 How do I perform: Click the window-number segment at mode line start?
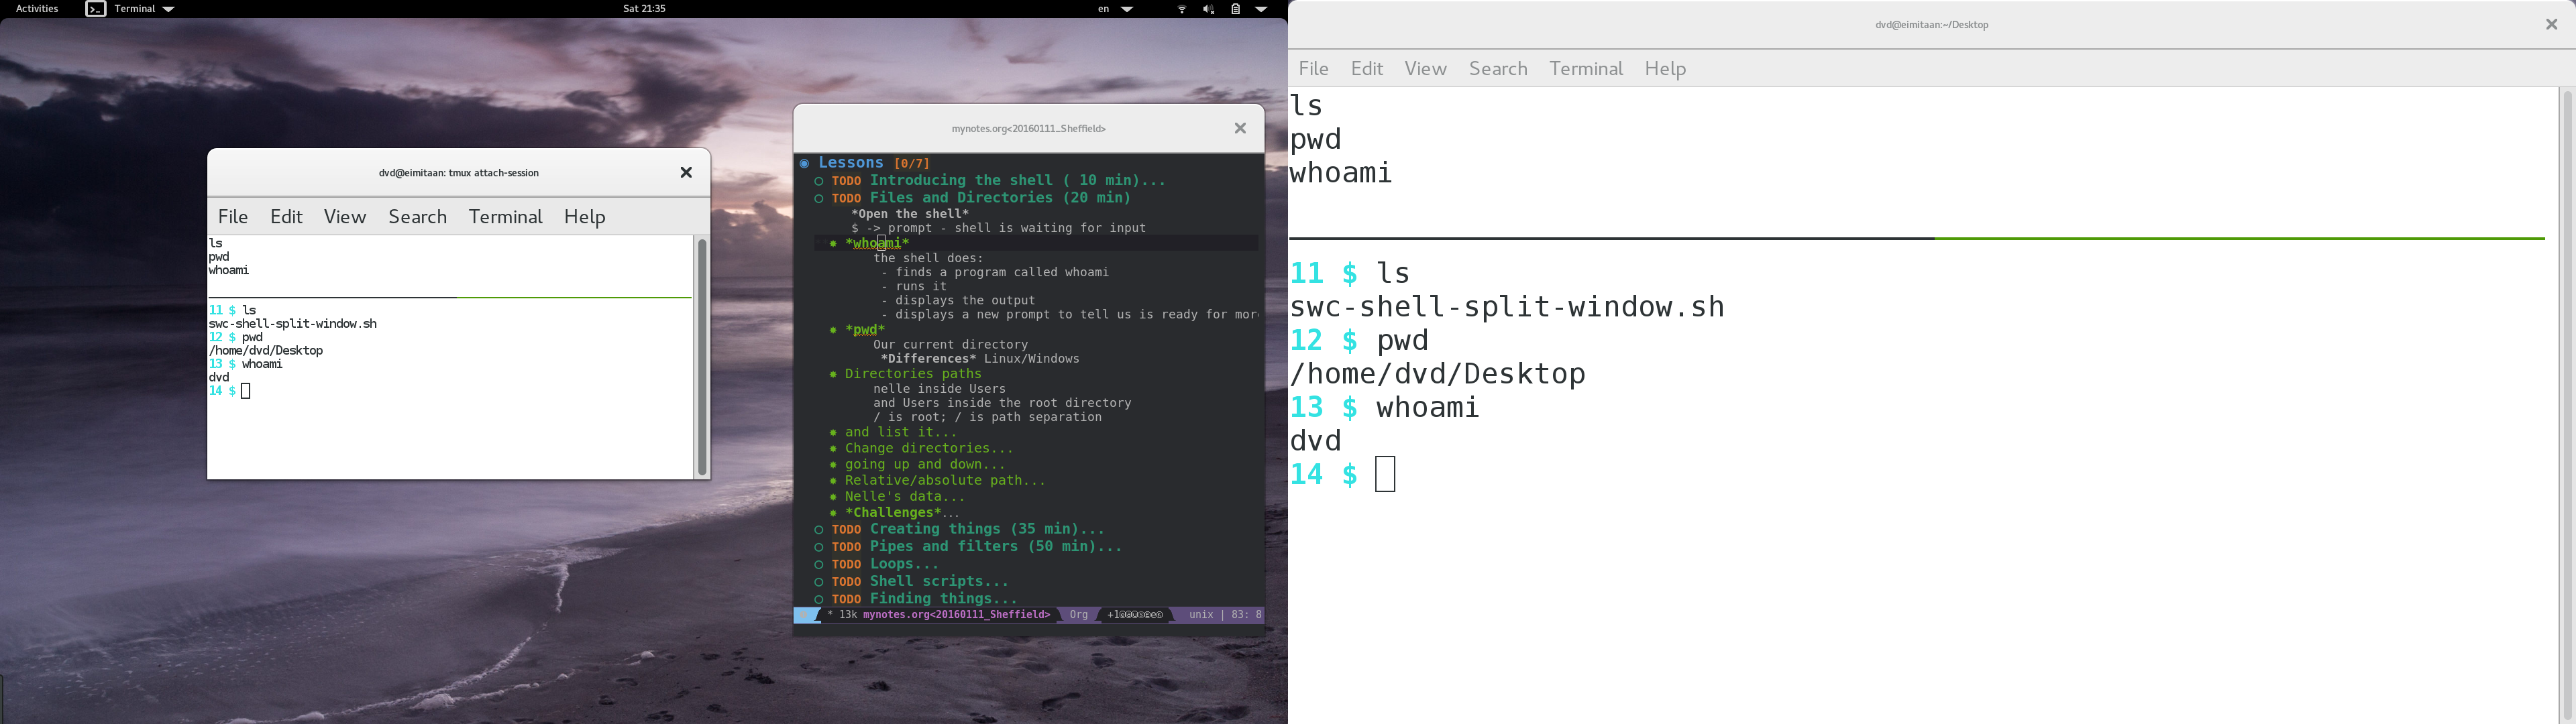pos(806,615)
